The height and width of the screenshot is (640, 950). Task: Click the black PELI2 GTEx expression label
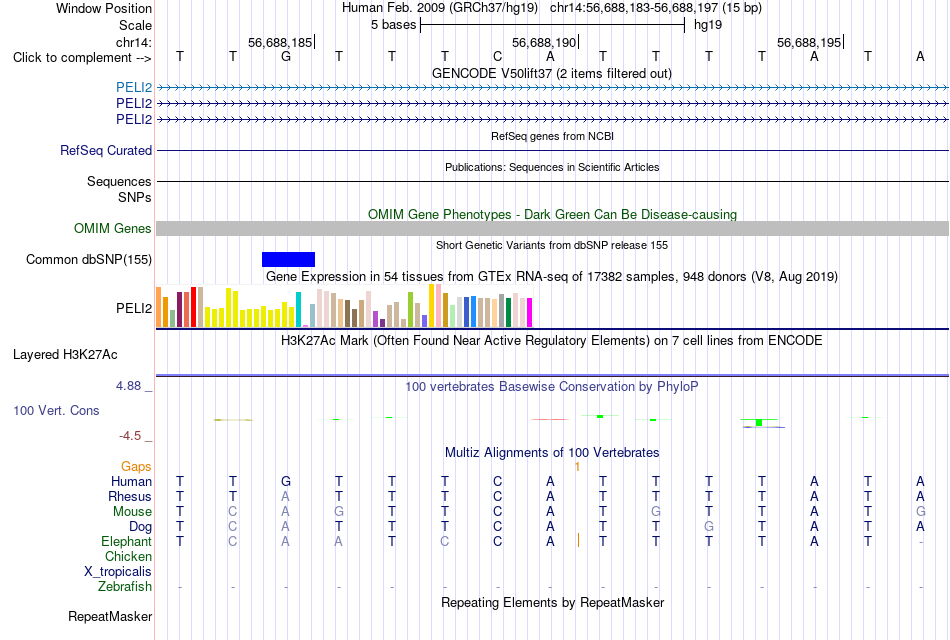click(134, 308)
